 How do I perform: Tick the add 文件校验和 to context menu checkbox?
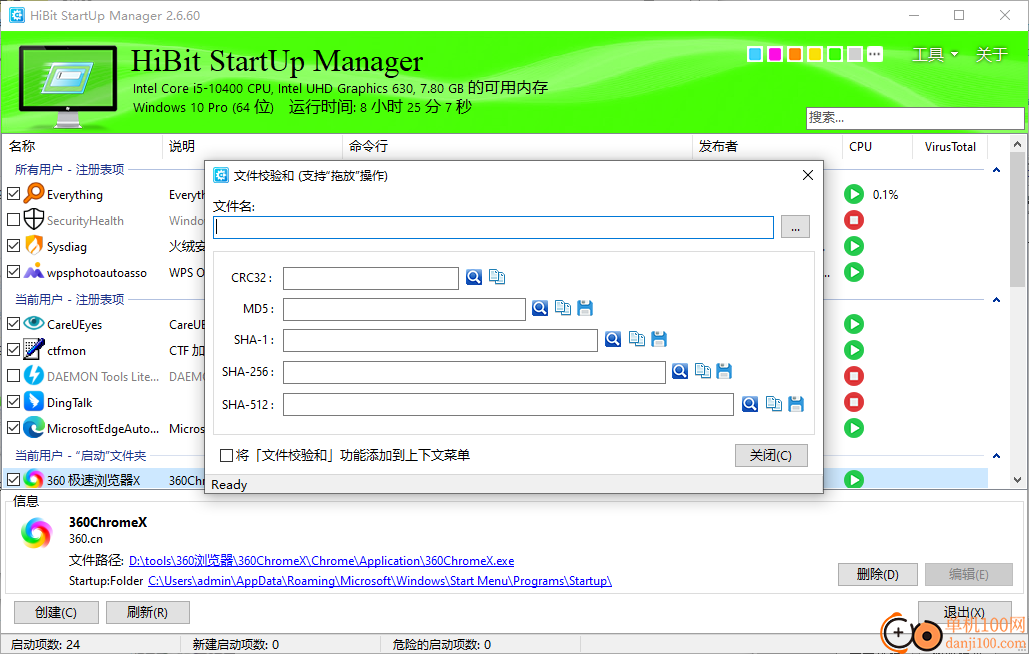click(226, 455)
